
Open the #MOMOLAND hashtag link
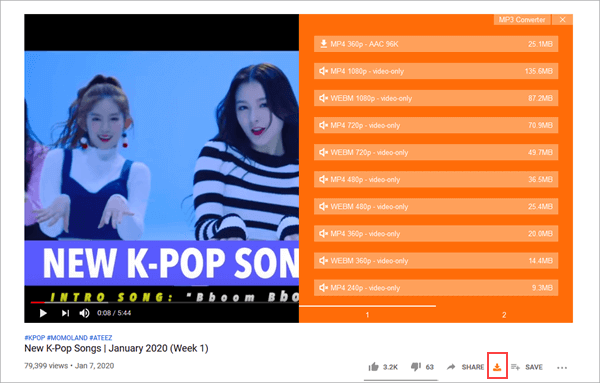click(67, 338)
